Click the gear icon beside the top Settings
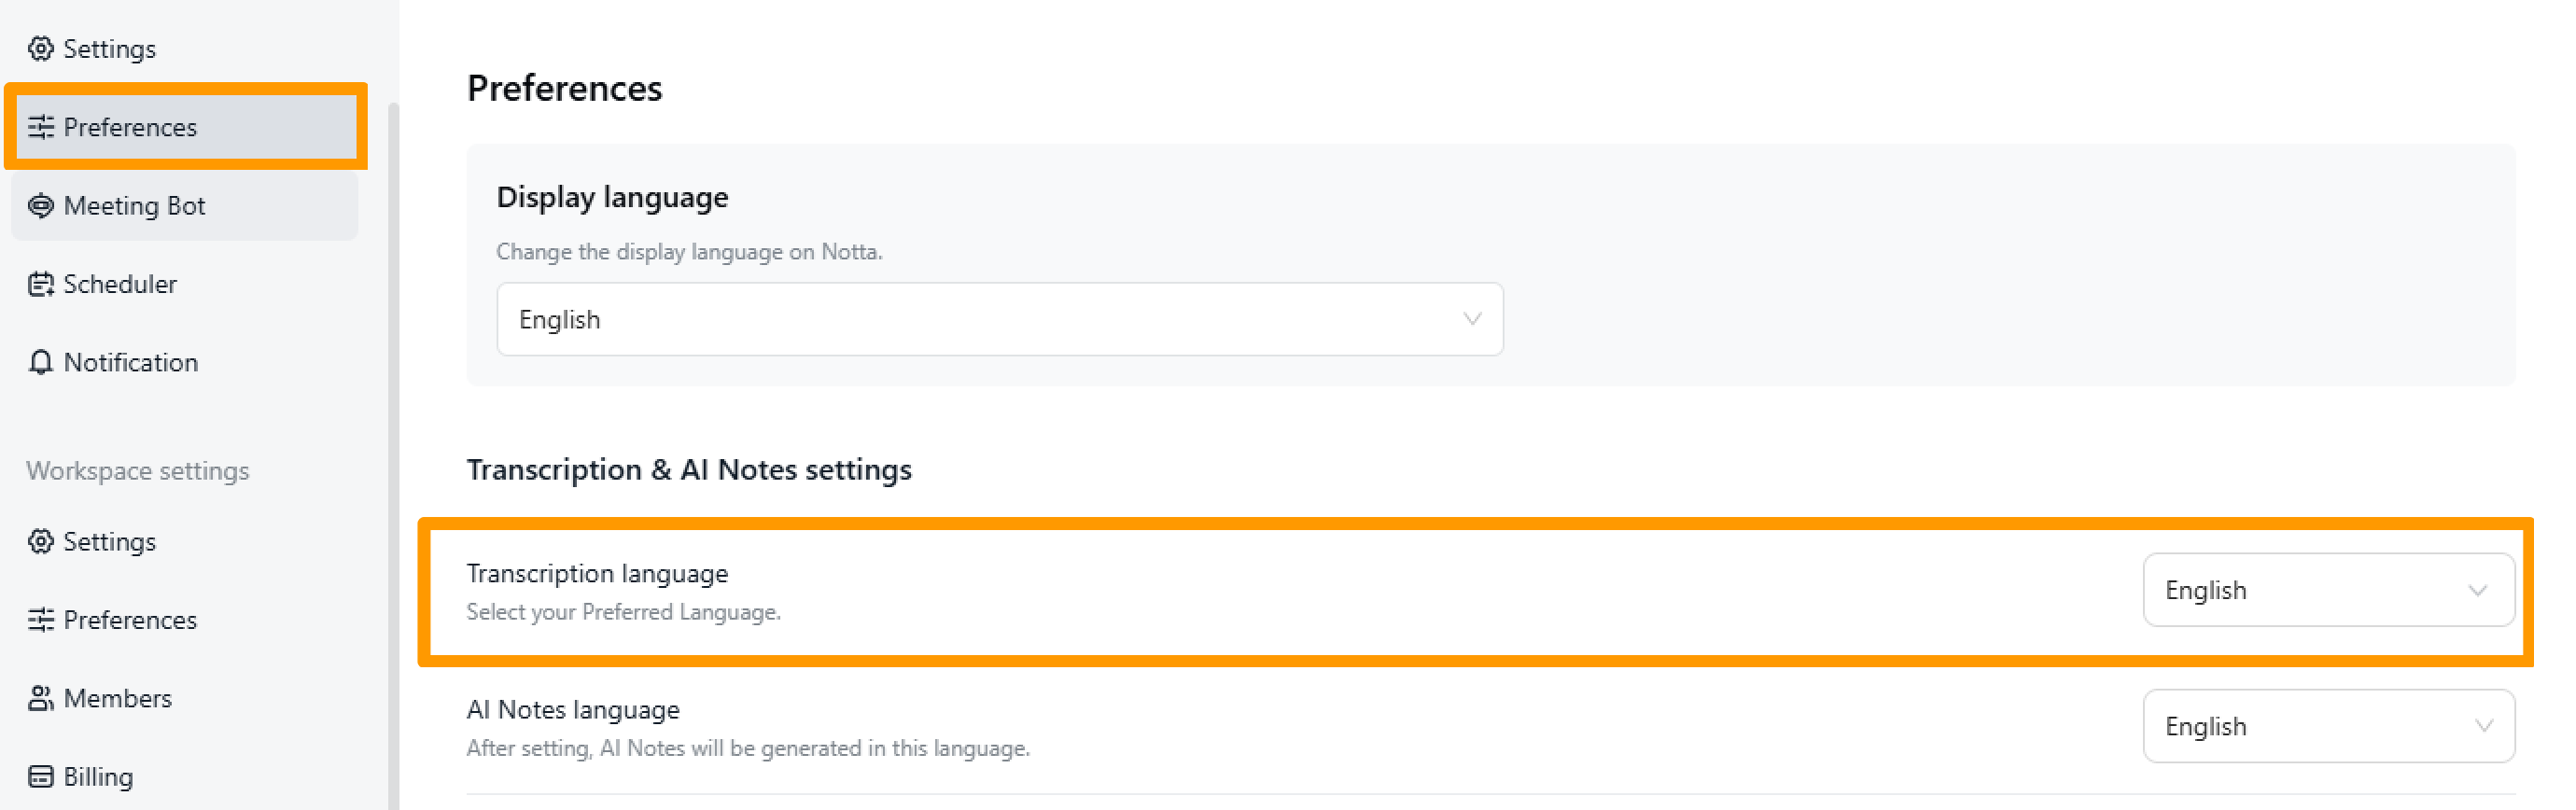This screenshot has width=2576, height=810. click(x=40, y=48)
